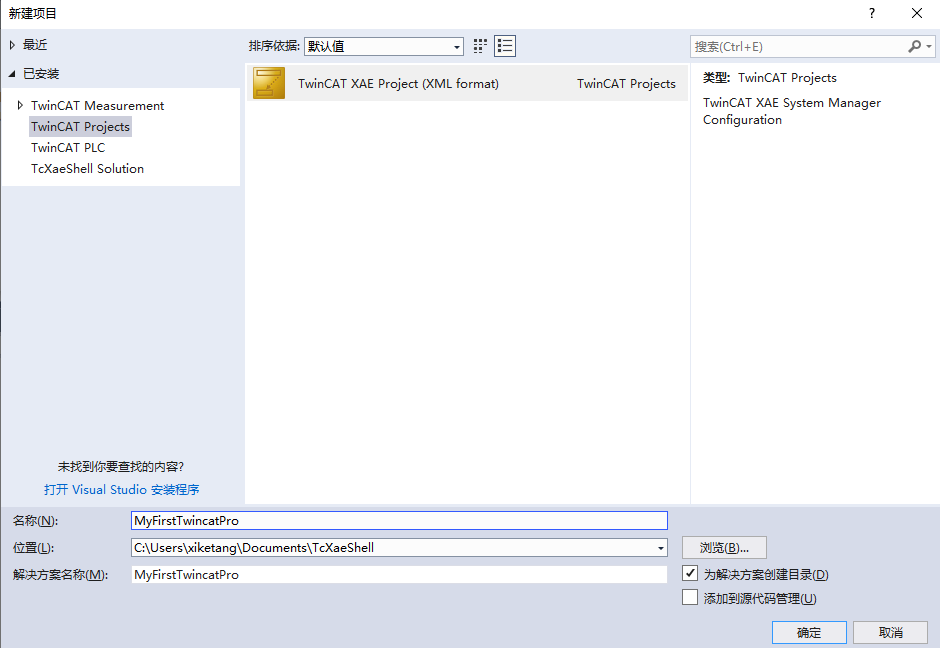
Task: Click the 确定 button
Action: click(x=809, y=632)
